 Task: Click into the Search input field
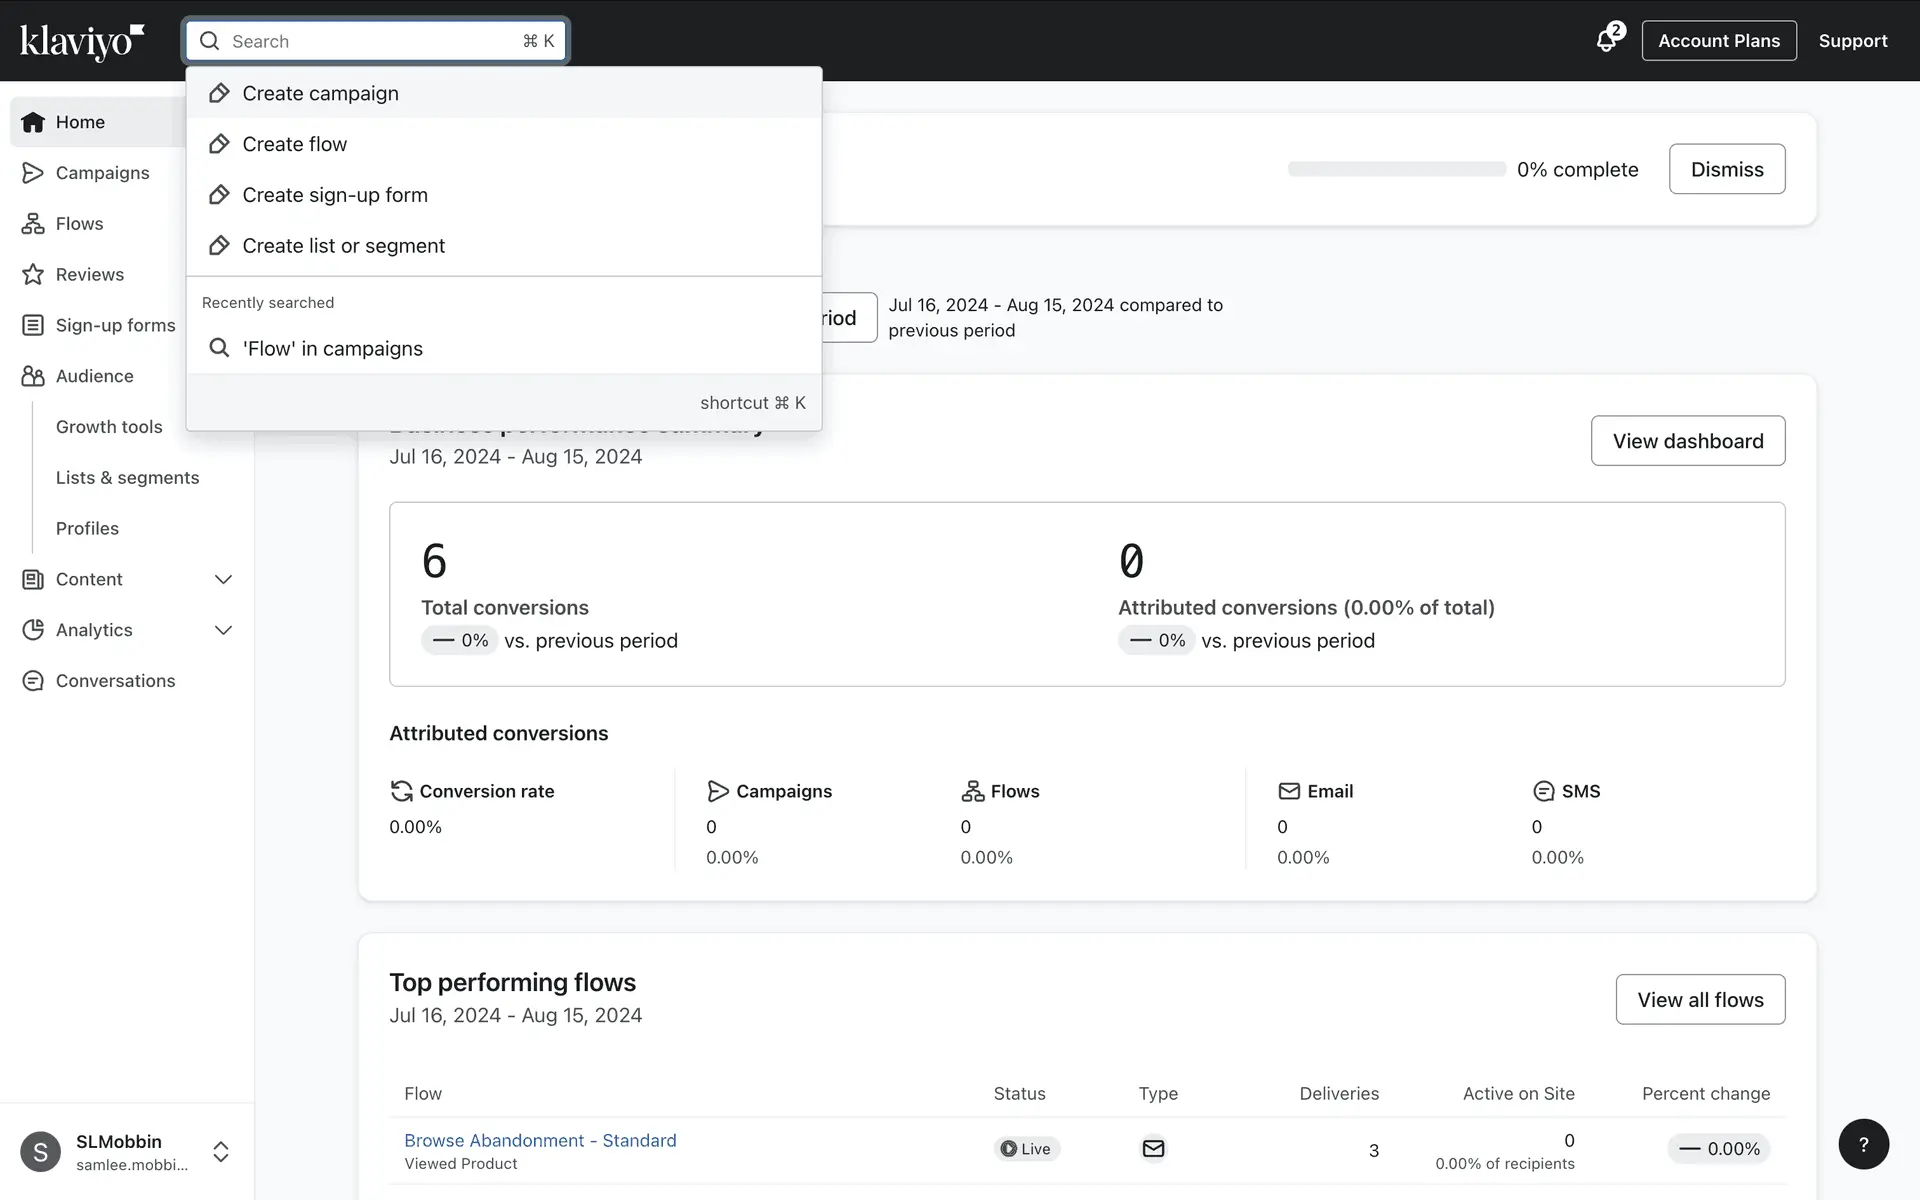(370, 41)
